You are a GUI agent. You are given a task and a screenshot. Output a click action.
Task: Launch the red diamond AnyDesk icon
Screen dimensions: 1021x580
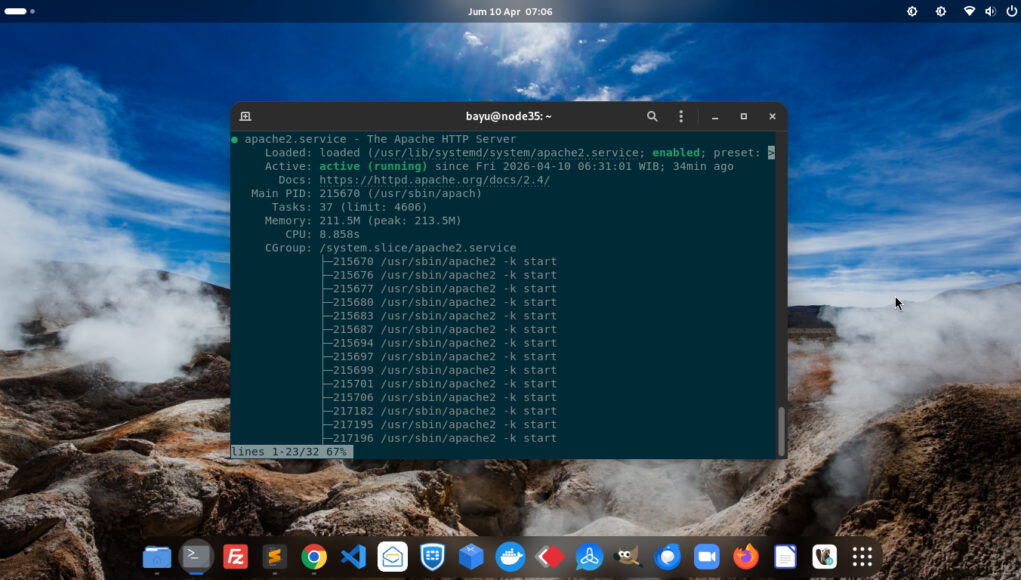tap(550, 557)
